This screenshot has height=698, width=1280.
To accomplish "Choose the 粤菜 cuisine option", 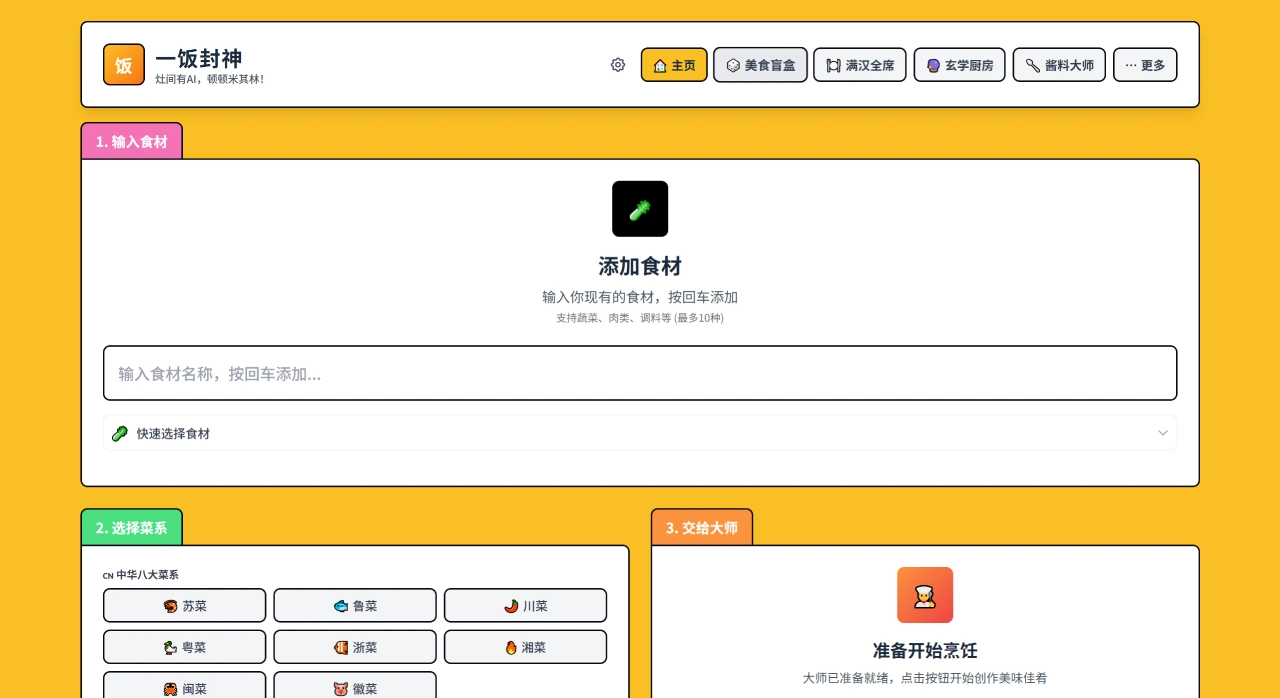I will [185, 647].
